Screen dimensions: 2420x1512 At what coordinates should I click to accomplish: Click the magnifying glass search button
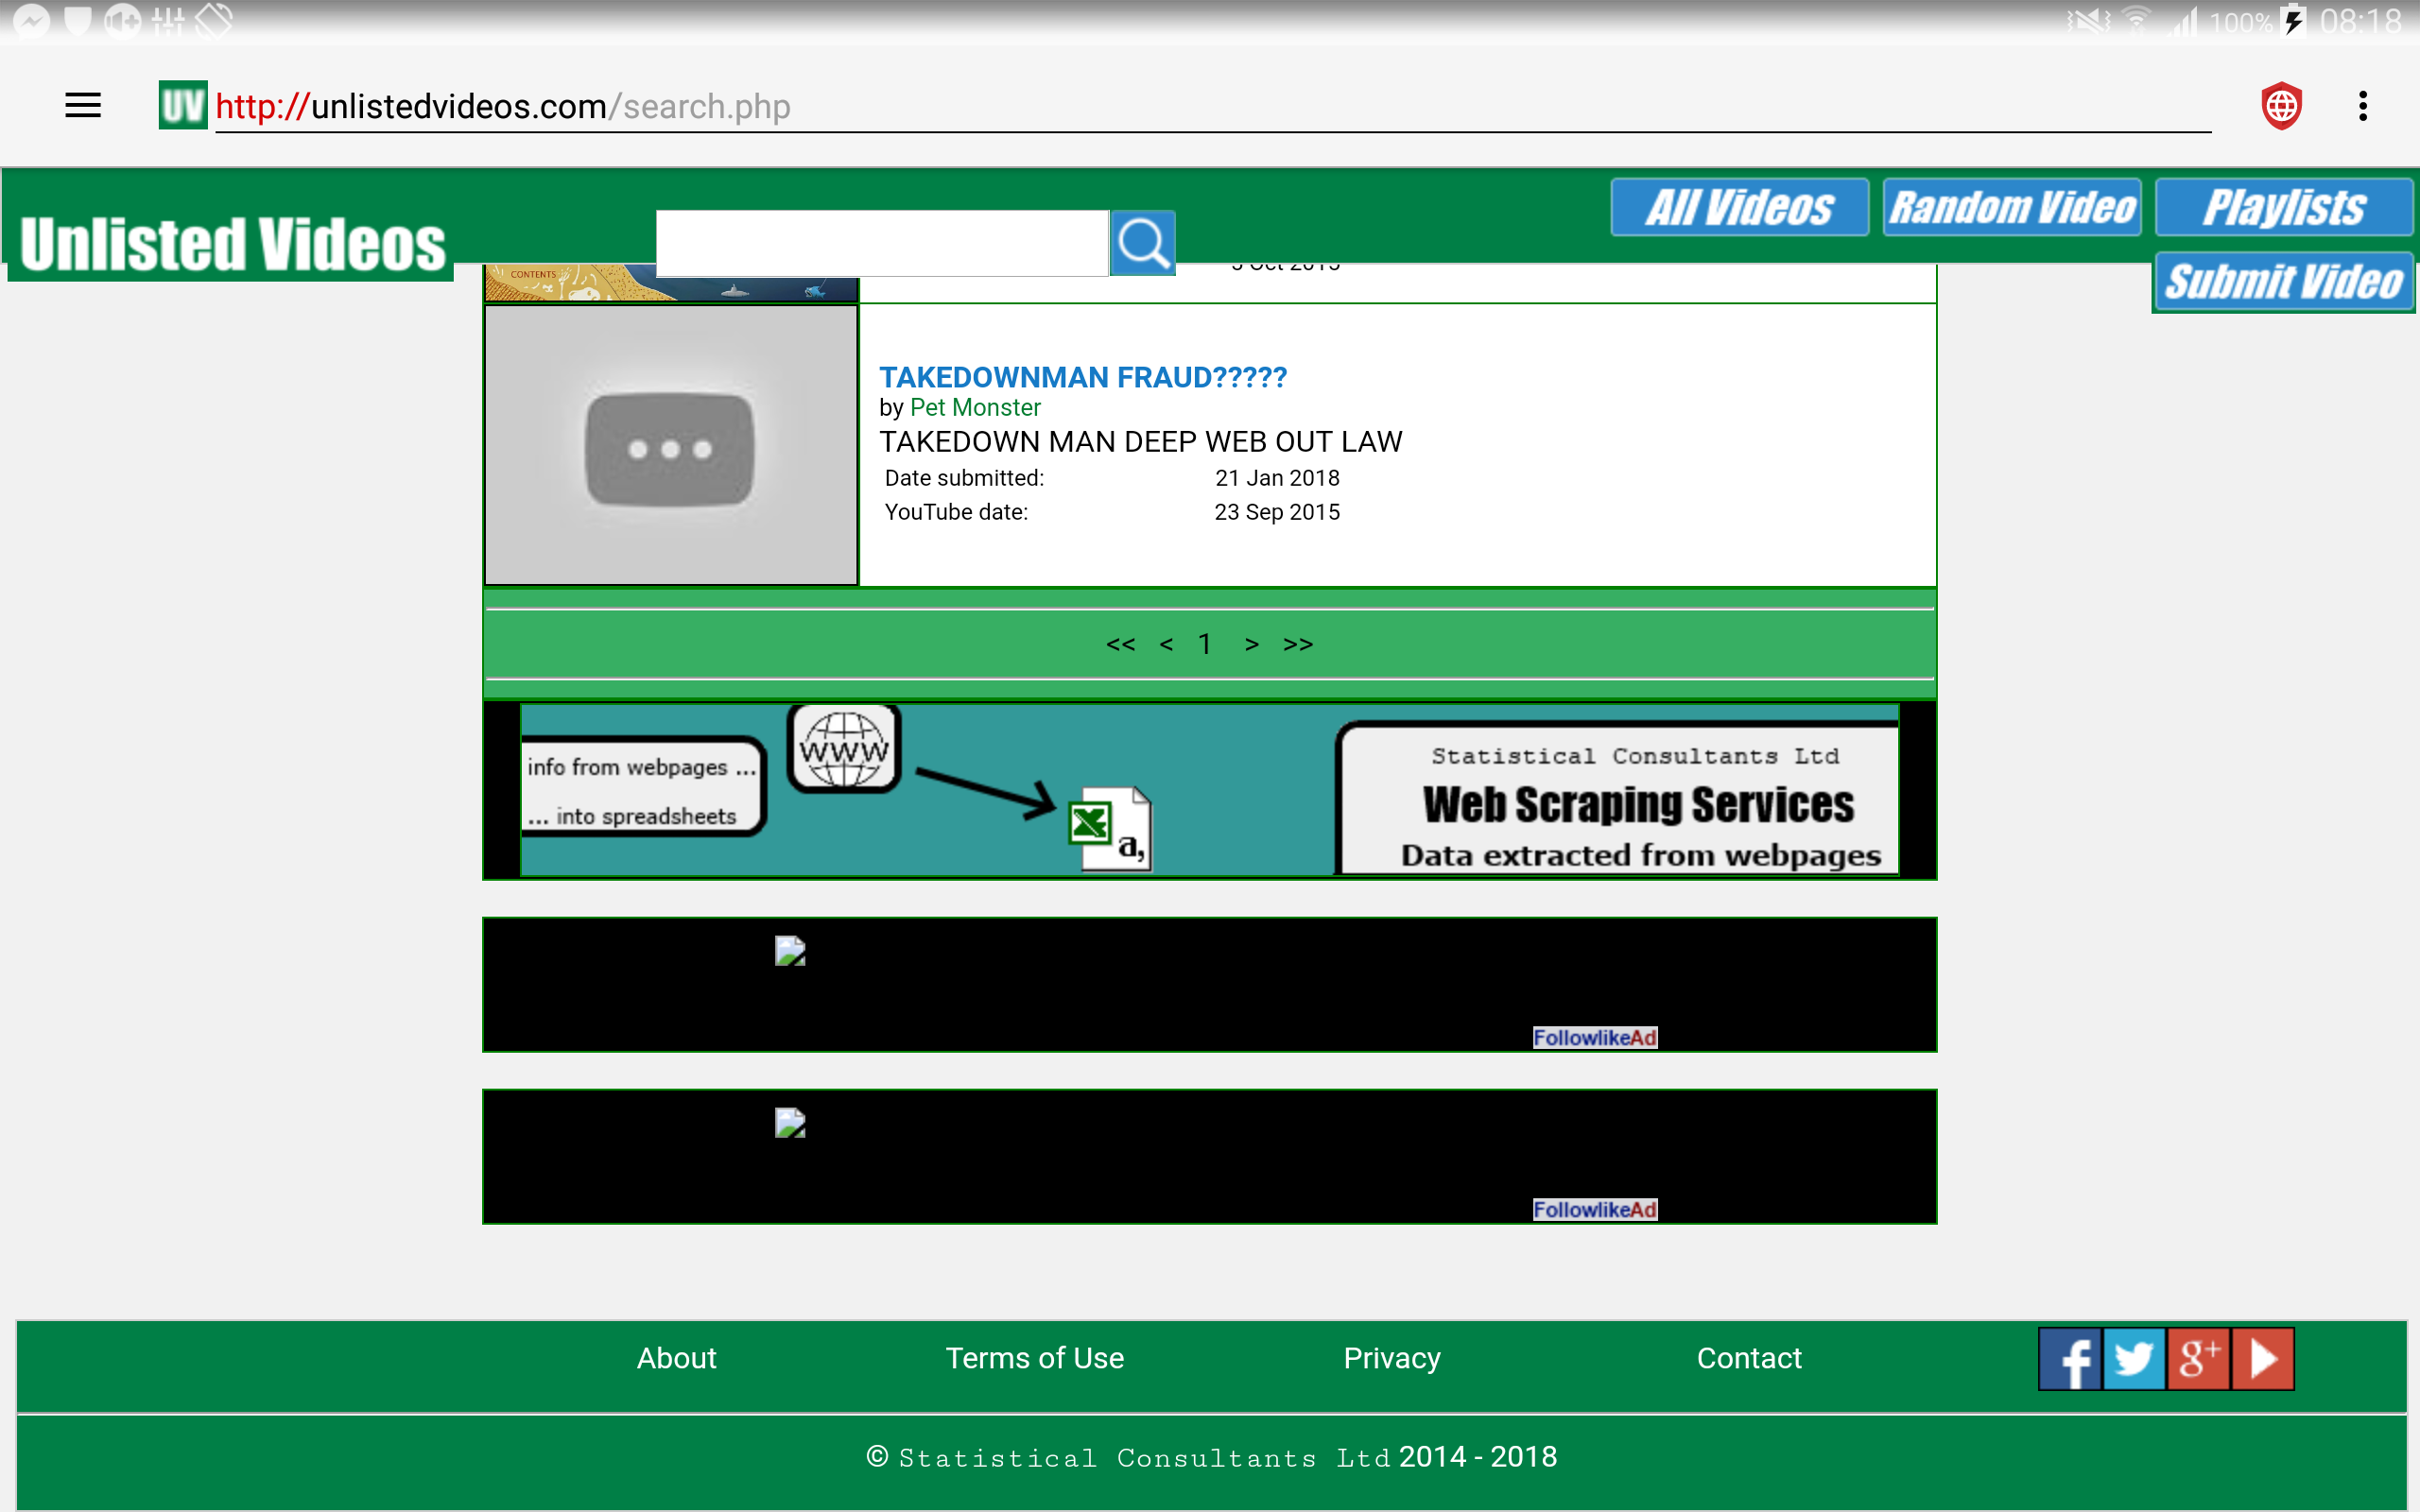click(1143, 243)
